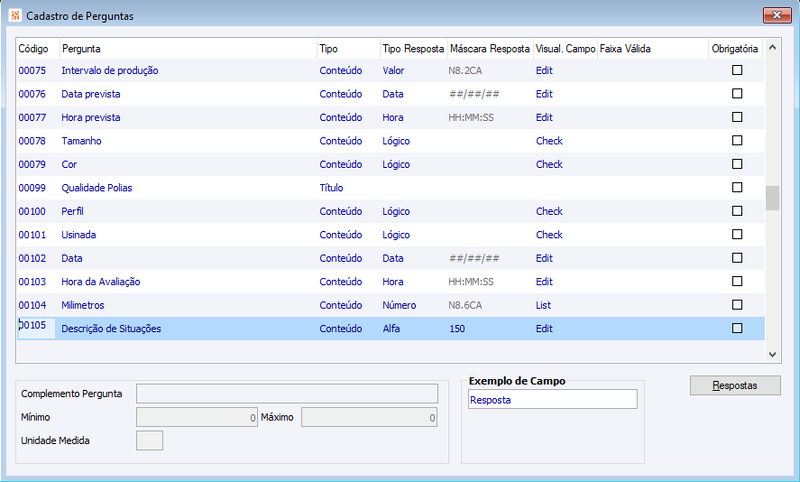Click the mask N8.2CA cell
This screenshot has height=482, width=800.
click(x=465, y=70)
